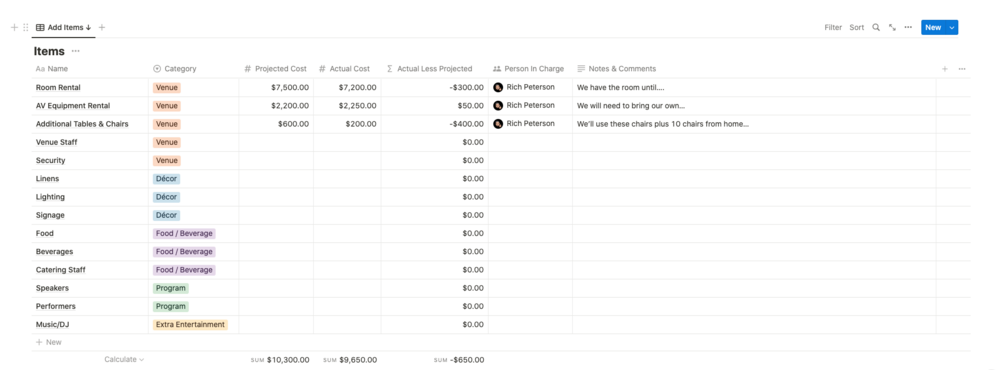
Task: Open full-page expand arrows icon
Action: click(892, 28)
